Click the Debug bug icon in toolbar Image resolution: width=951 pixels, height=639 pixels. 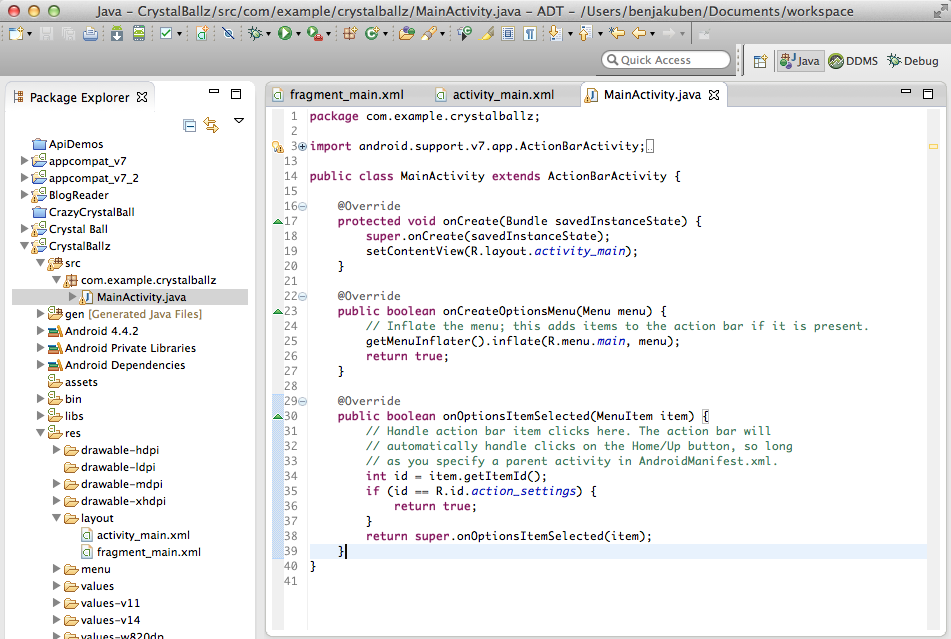256,34
